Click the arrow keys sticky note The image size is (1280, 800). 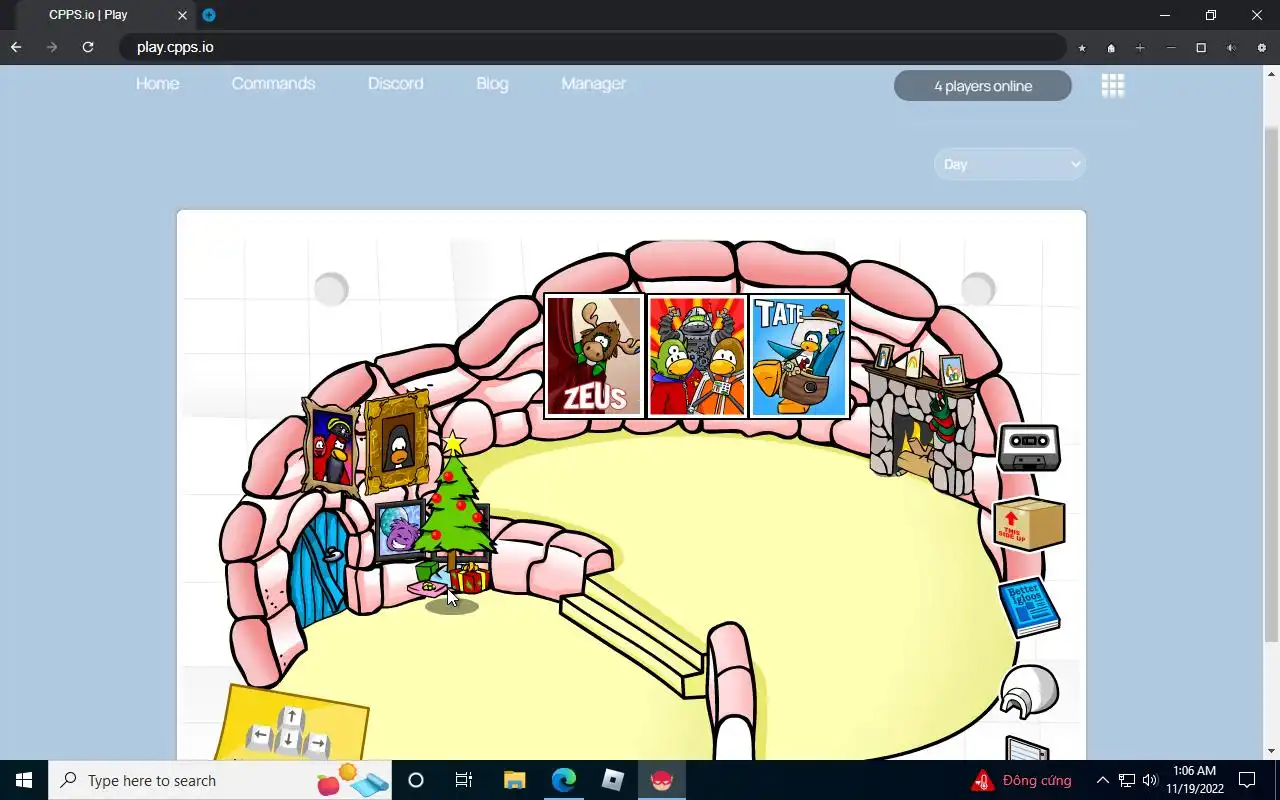(291, 724)
